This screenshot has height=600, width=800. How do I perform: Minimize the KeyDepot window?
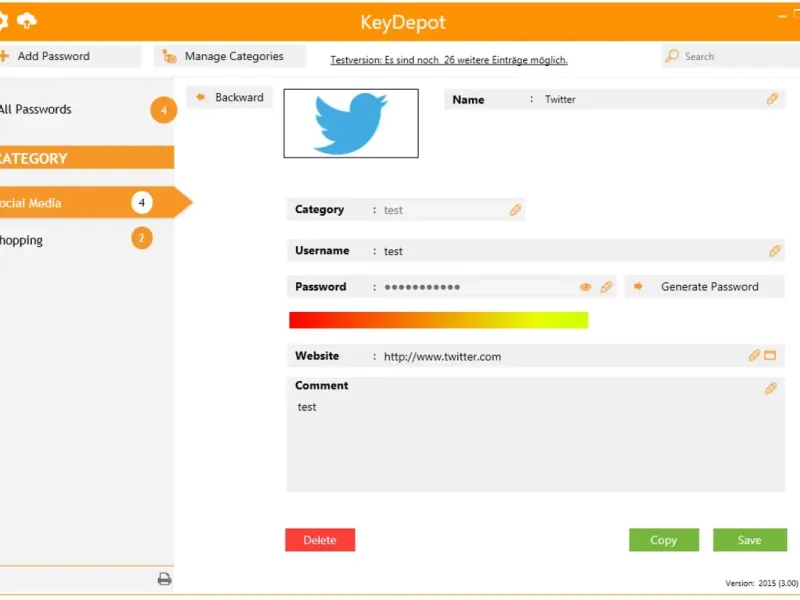point(782,16)
